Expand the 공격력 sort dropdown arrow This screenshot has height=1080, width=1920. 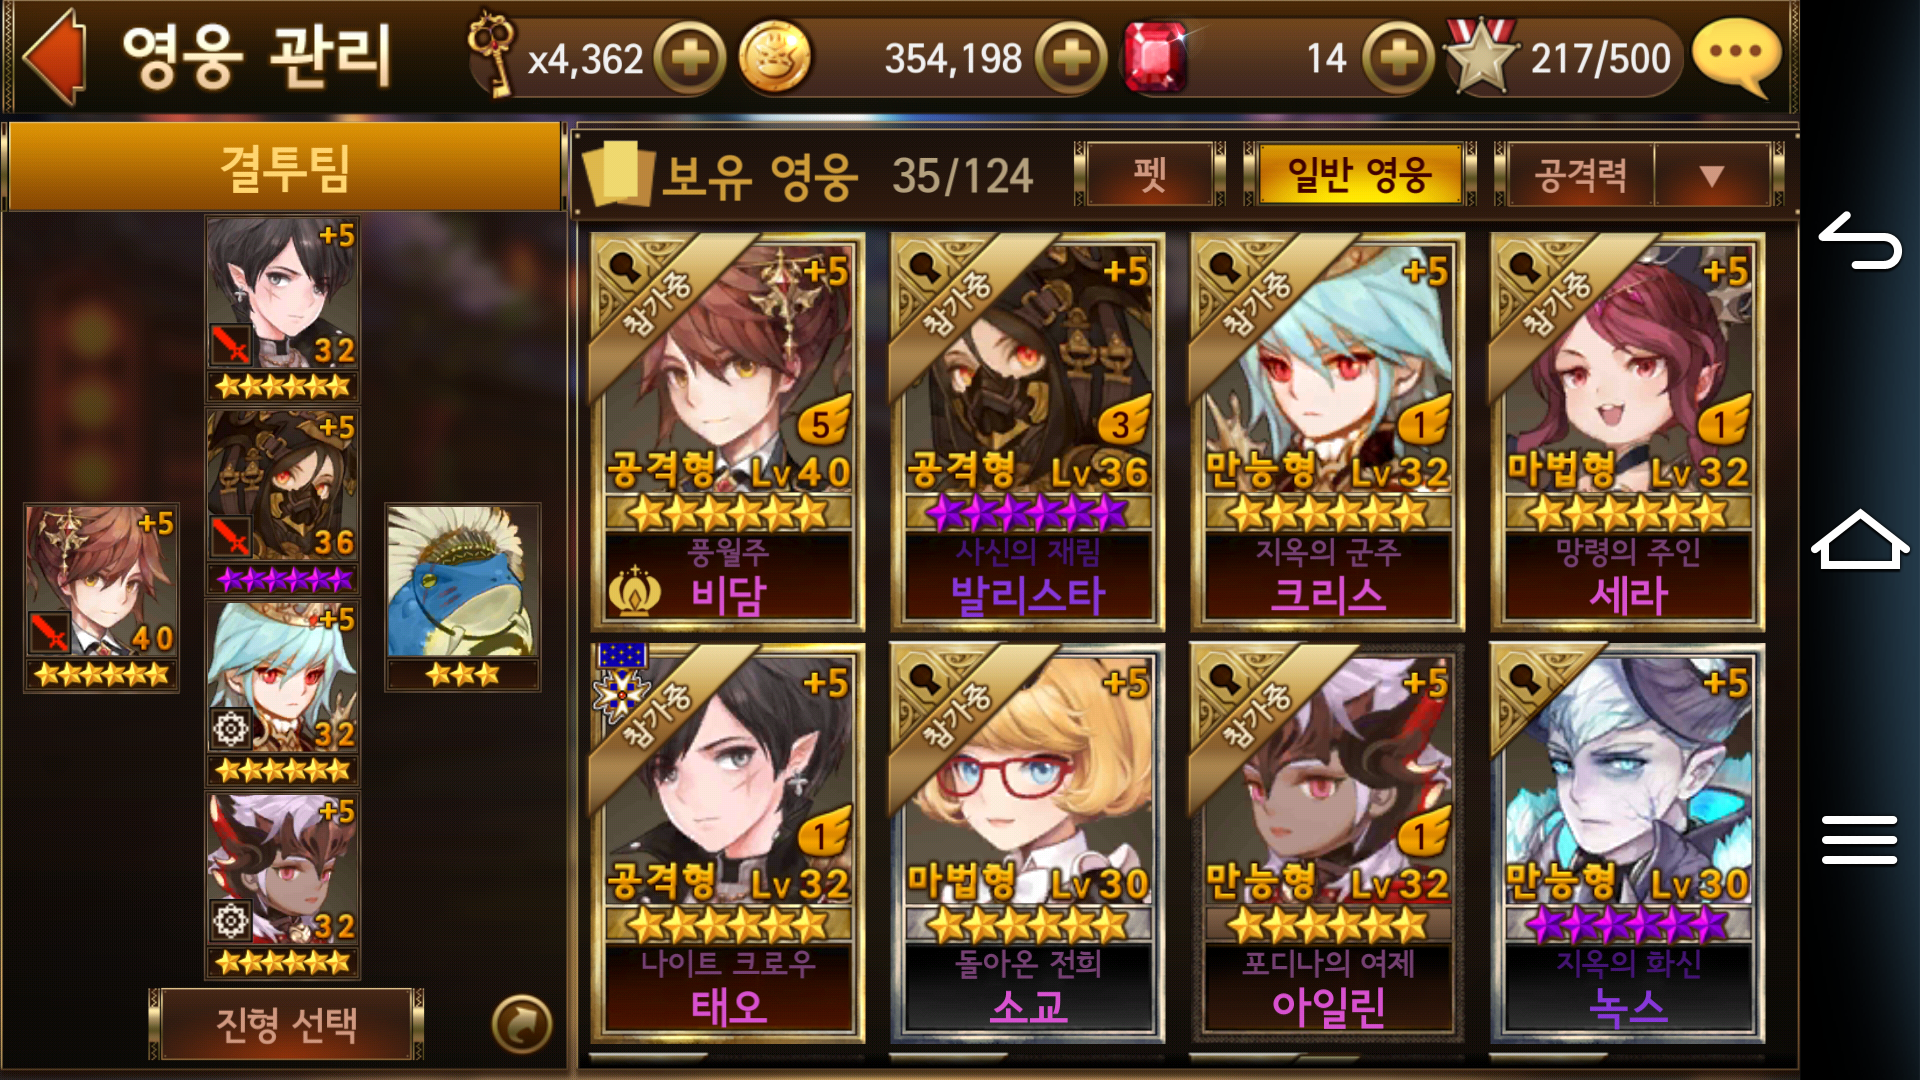1712,176
